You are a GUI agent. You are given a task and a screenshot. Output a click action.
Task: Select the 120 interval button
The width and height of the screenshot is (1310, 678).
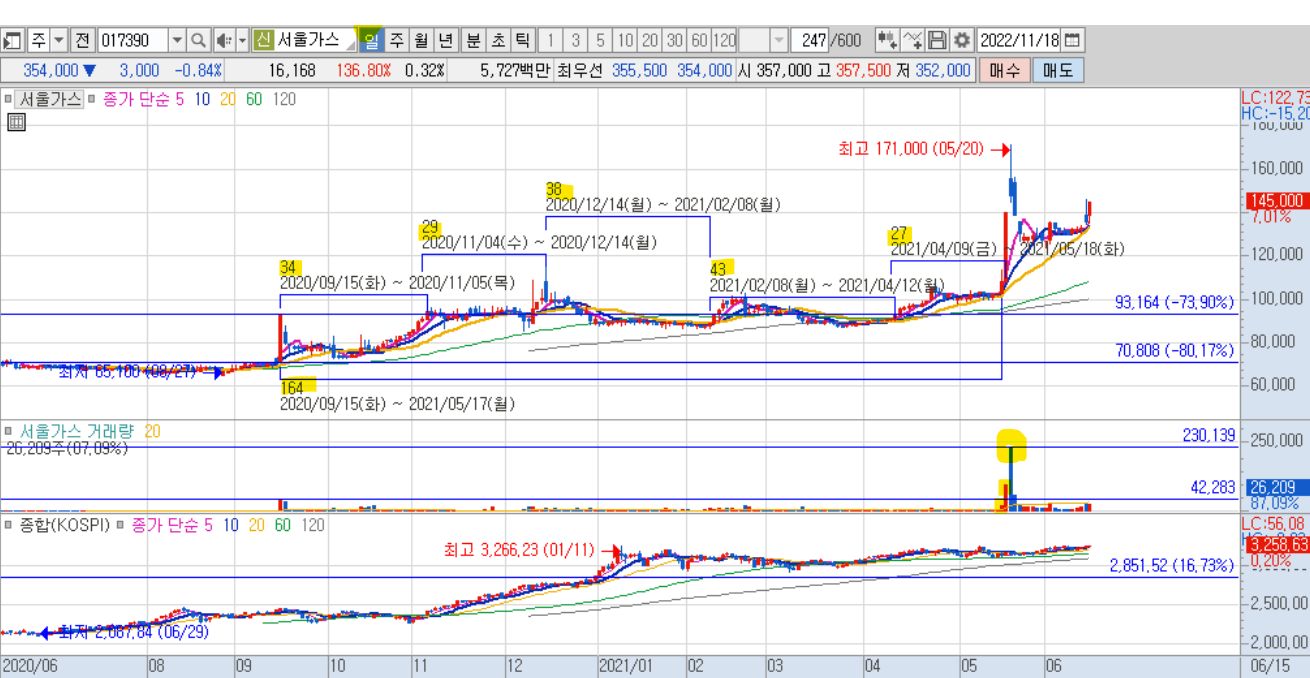(725, 40)
